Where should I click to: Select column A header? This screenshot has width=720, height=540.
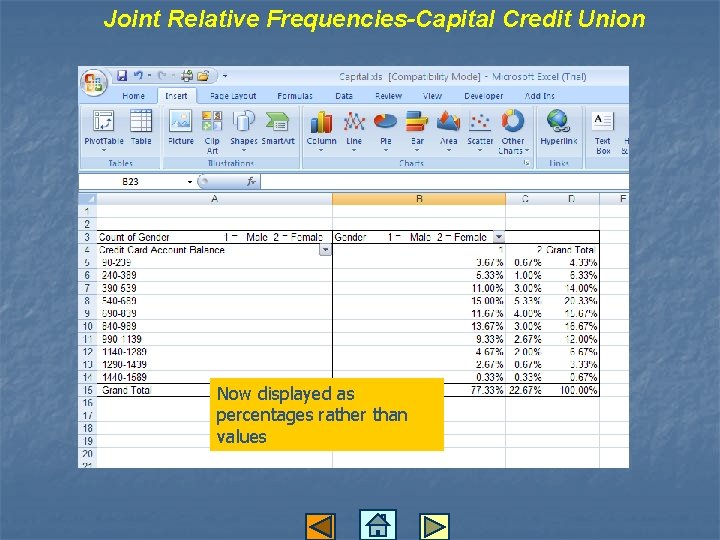coord(214,199)
